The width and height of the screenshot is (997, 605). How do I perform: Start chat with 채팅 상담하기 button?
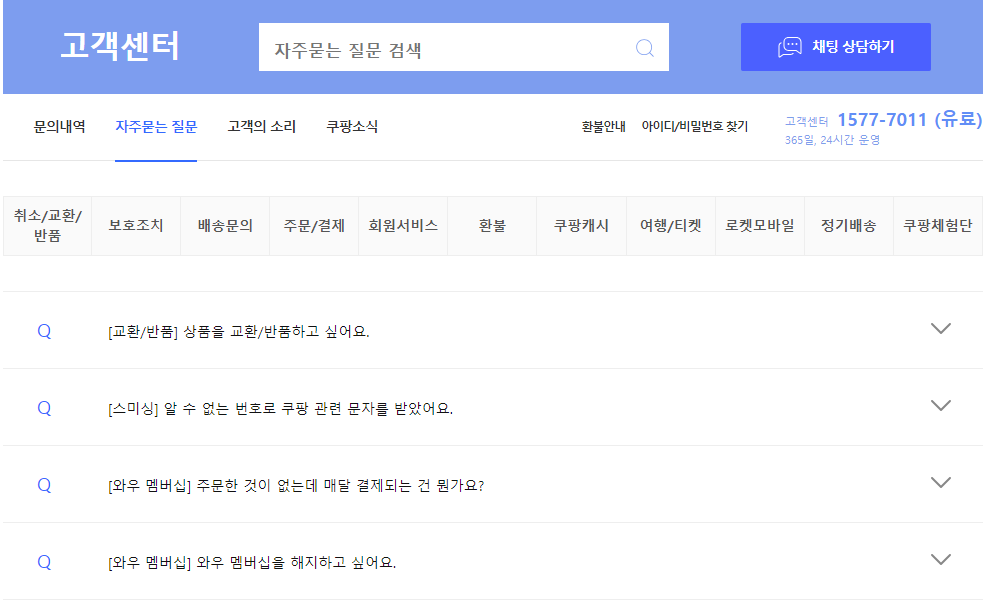tap(835, 47)
